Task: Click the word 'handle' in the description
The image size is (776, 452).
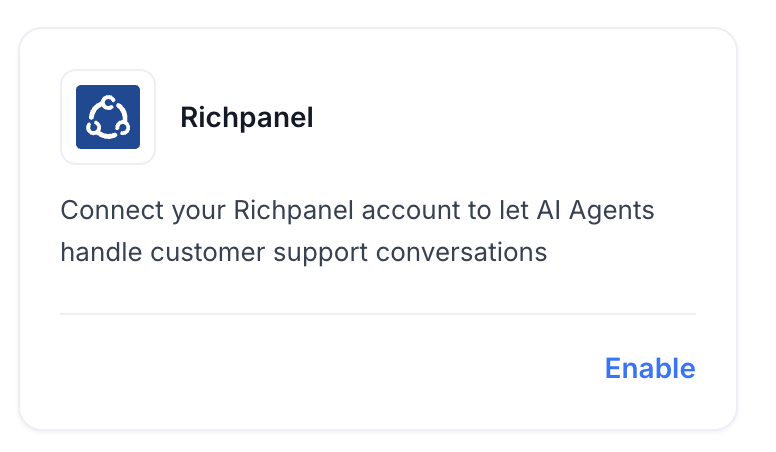Action: click(100, 252)
